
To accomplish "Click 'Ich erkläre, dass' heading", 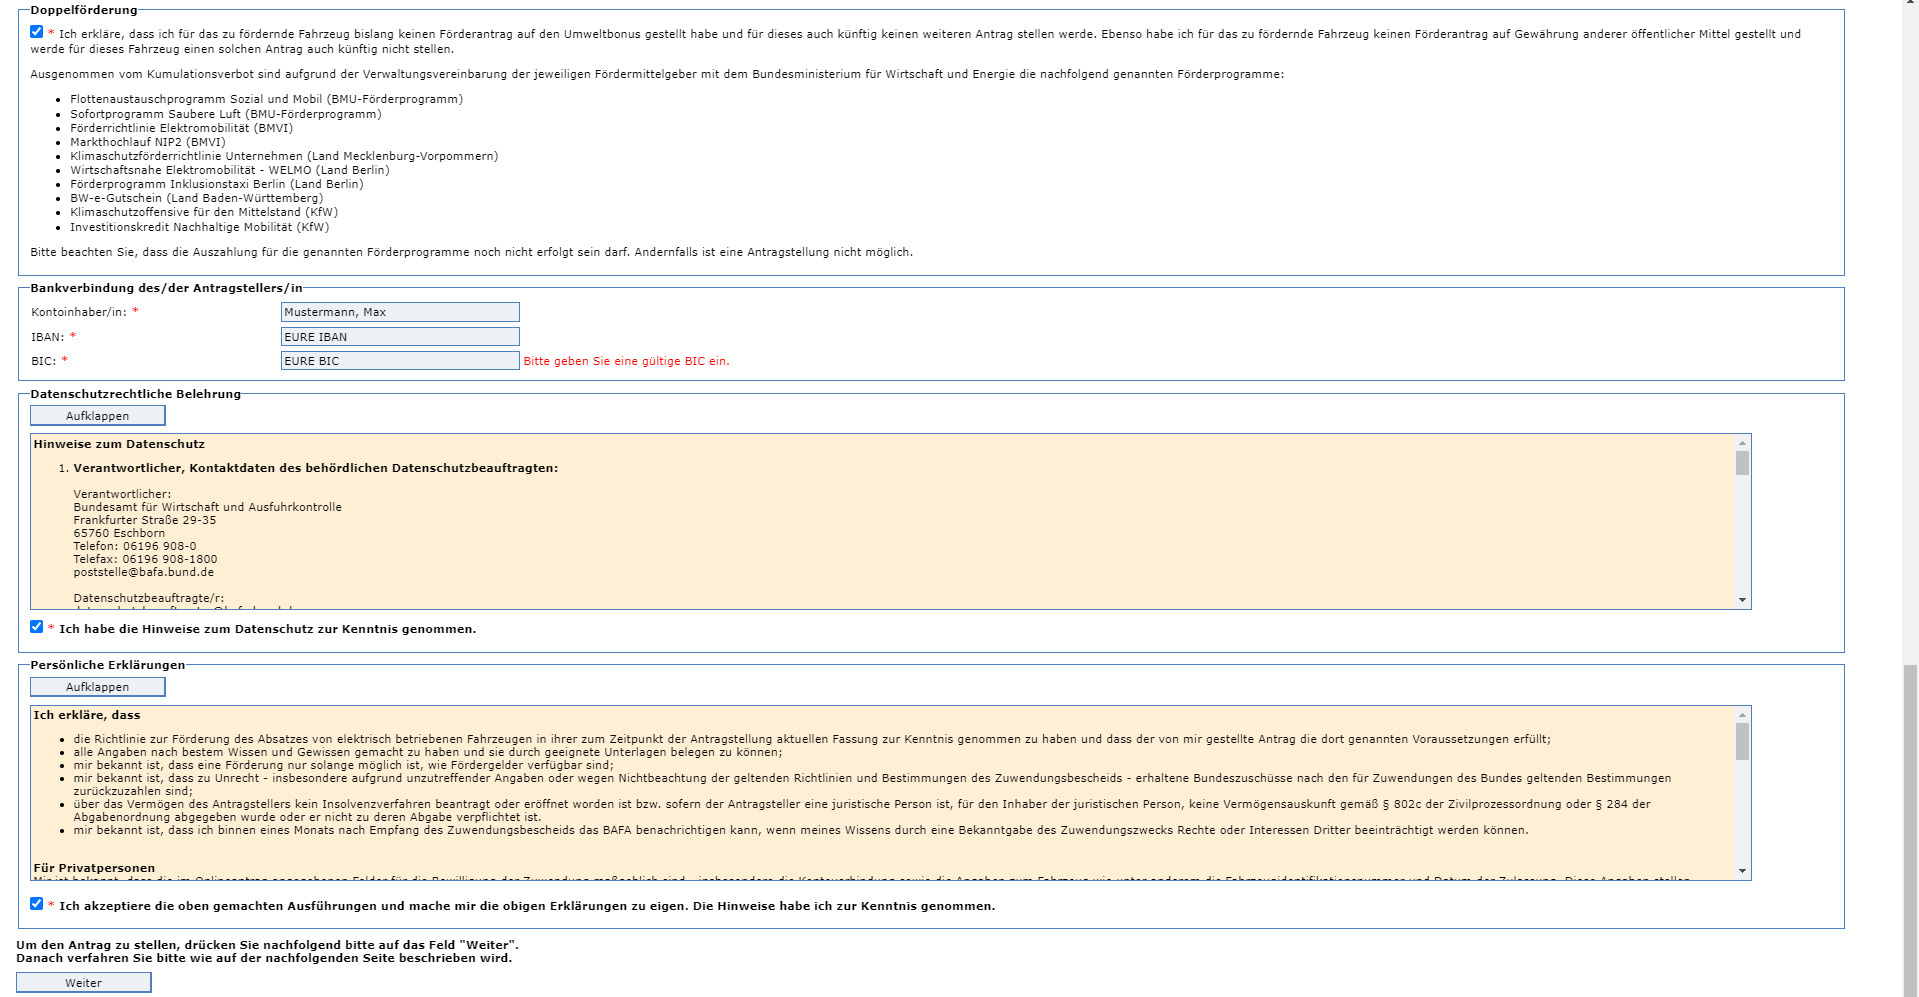I will 87,715.
